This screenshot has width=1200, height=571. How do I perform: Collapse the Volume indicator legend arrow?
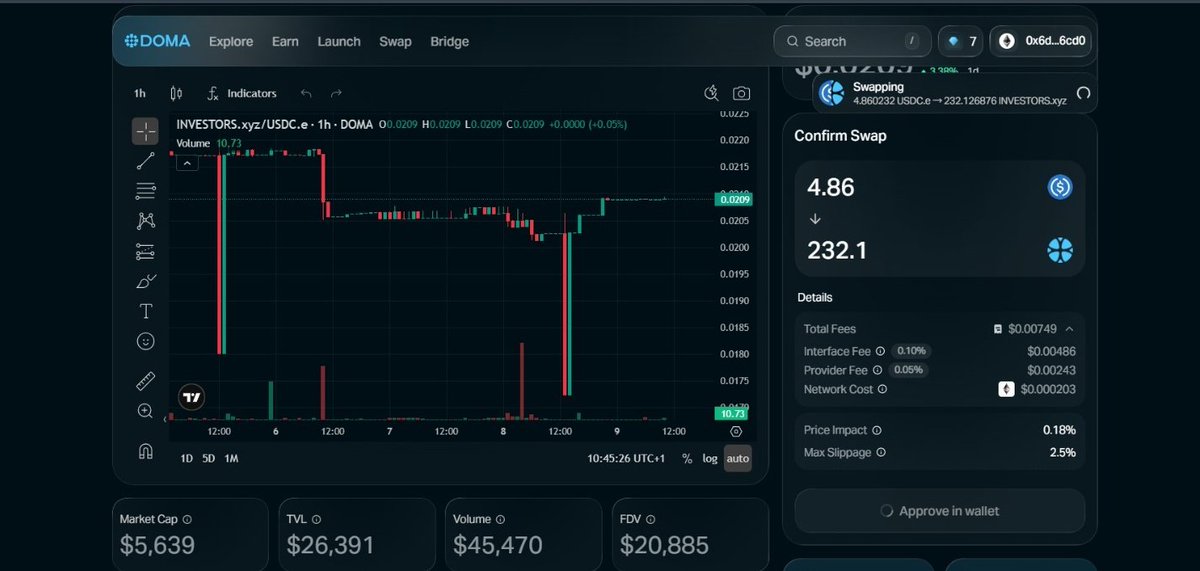click(187, 162)
